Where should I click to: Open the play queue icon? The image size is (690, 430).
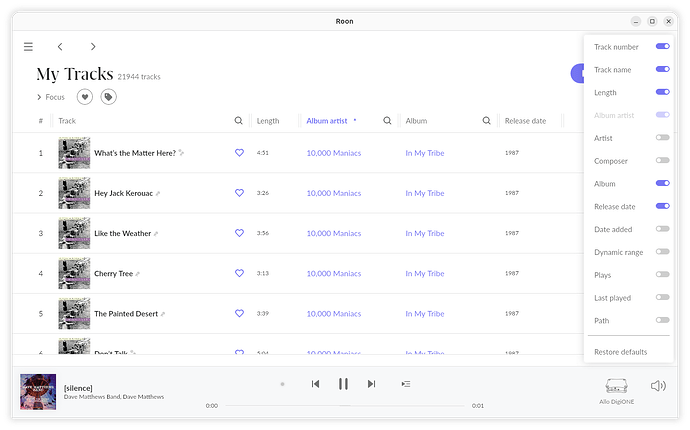405,384
